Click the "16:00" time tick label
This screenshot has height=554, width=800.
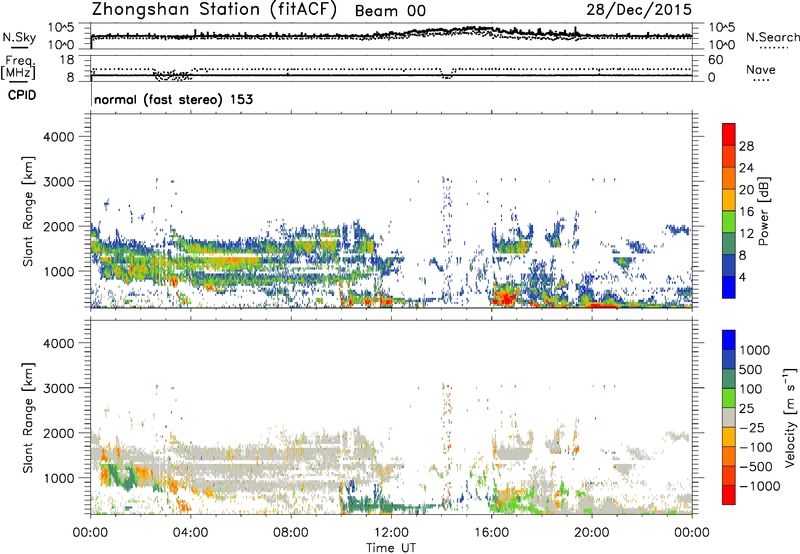(x=491, y=533)
